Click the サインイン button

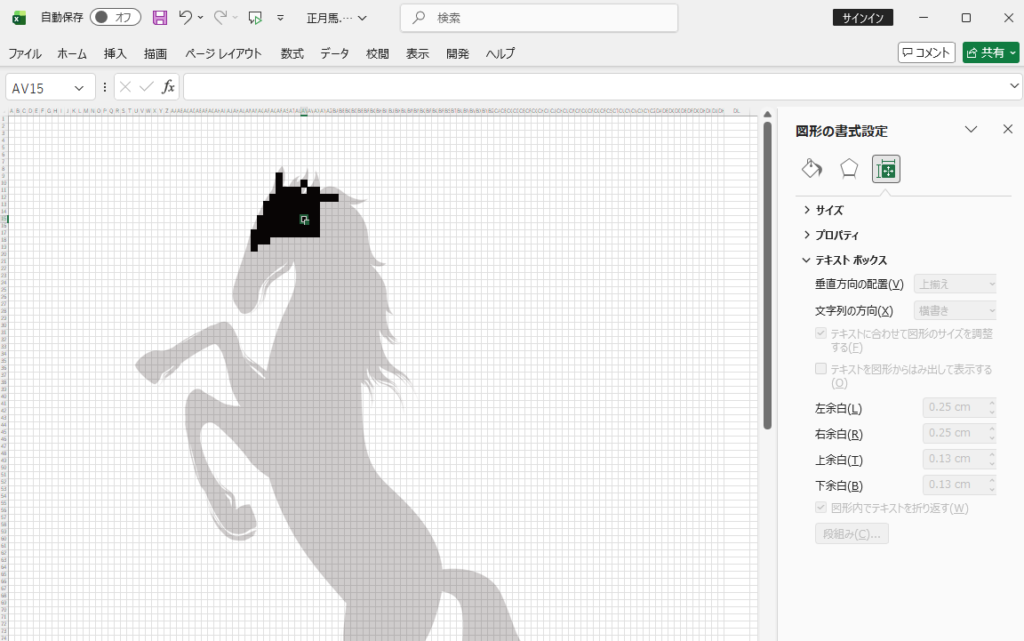point(862,18)
